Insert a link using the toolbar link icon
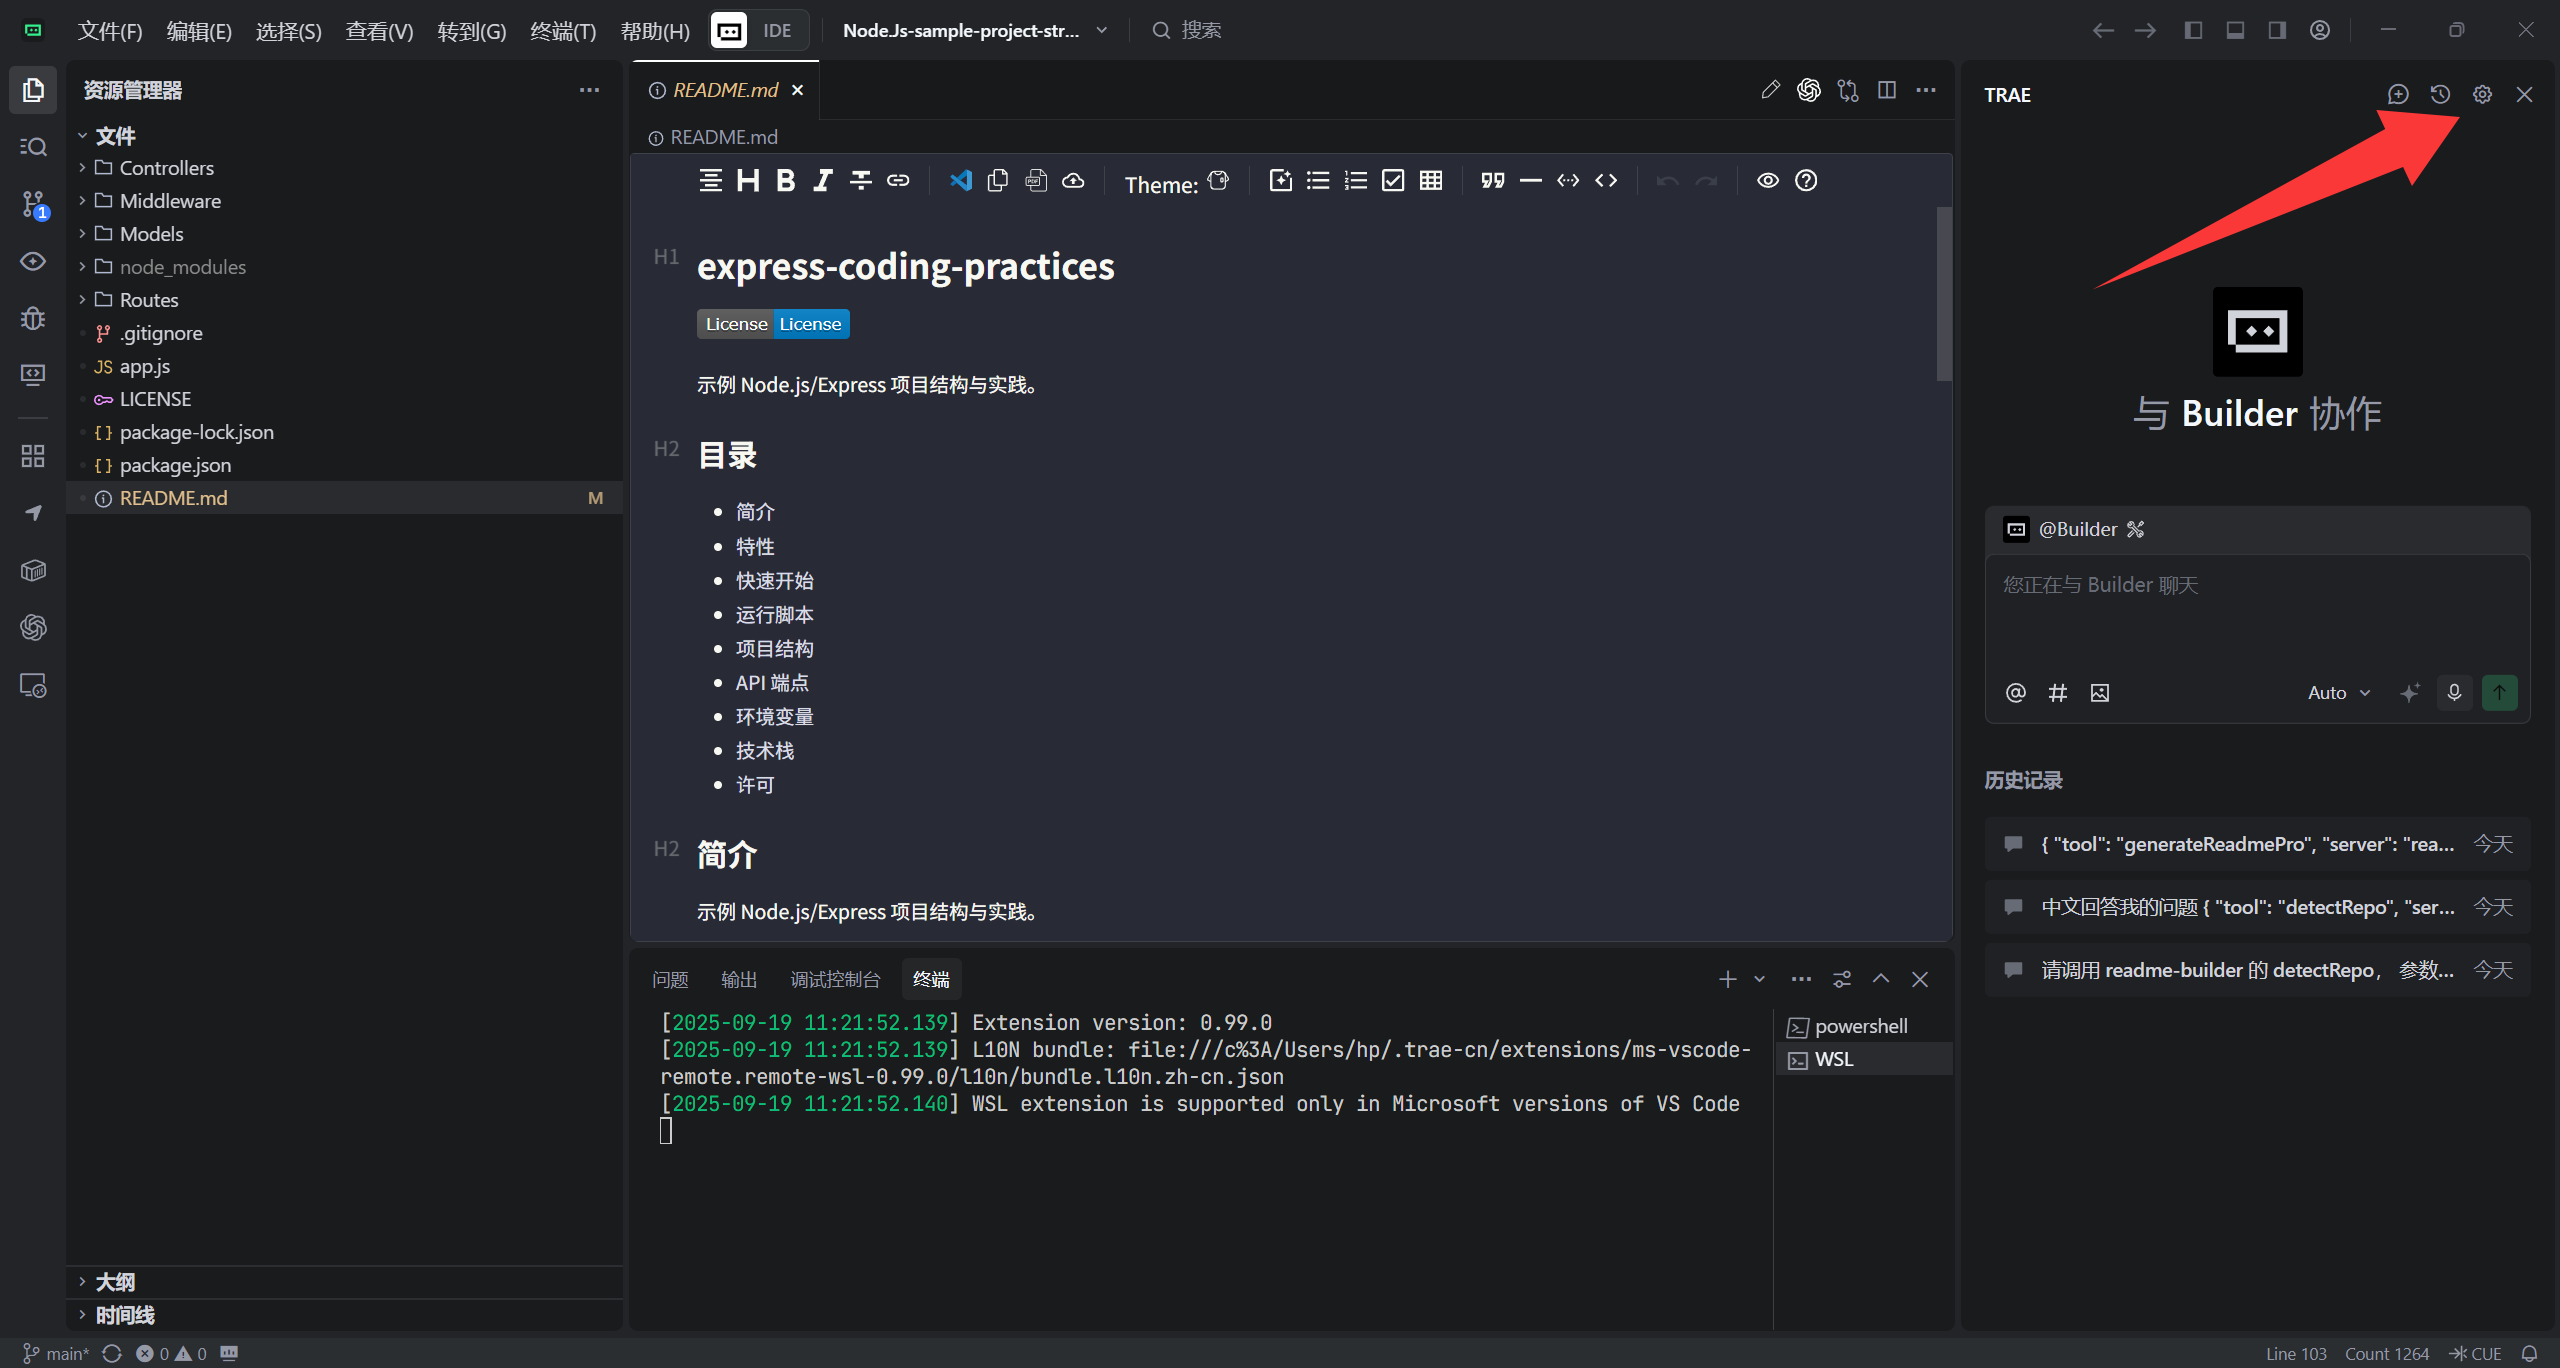 point(898,180)
